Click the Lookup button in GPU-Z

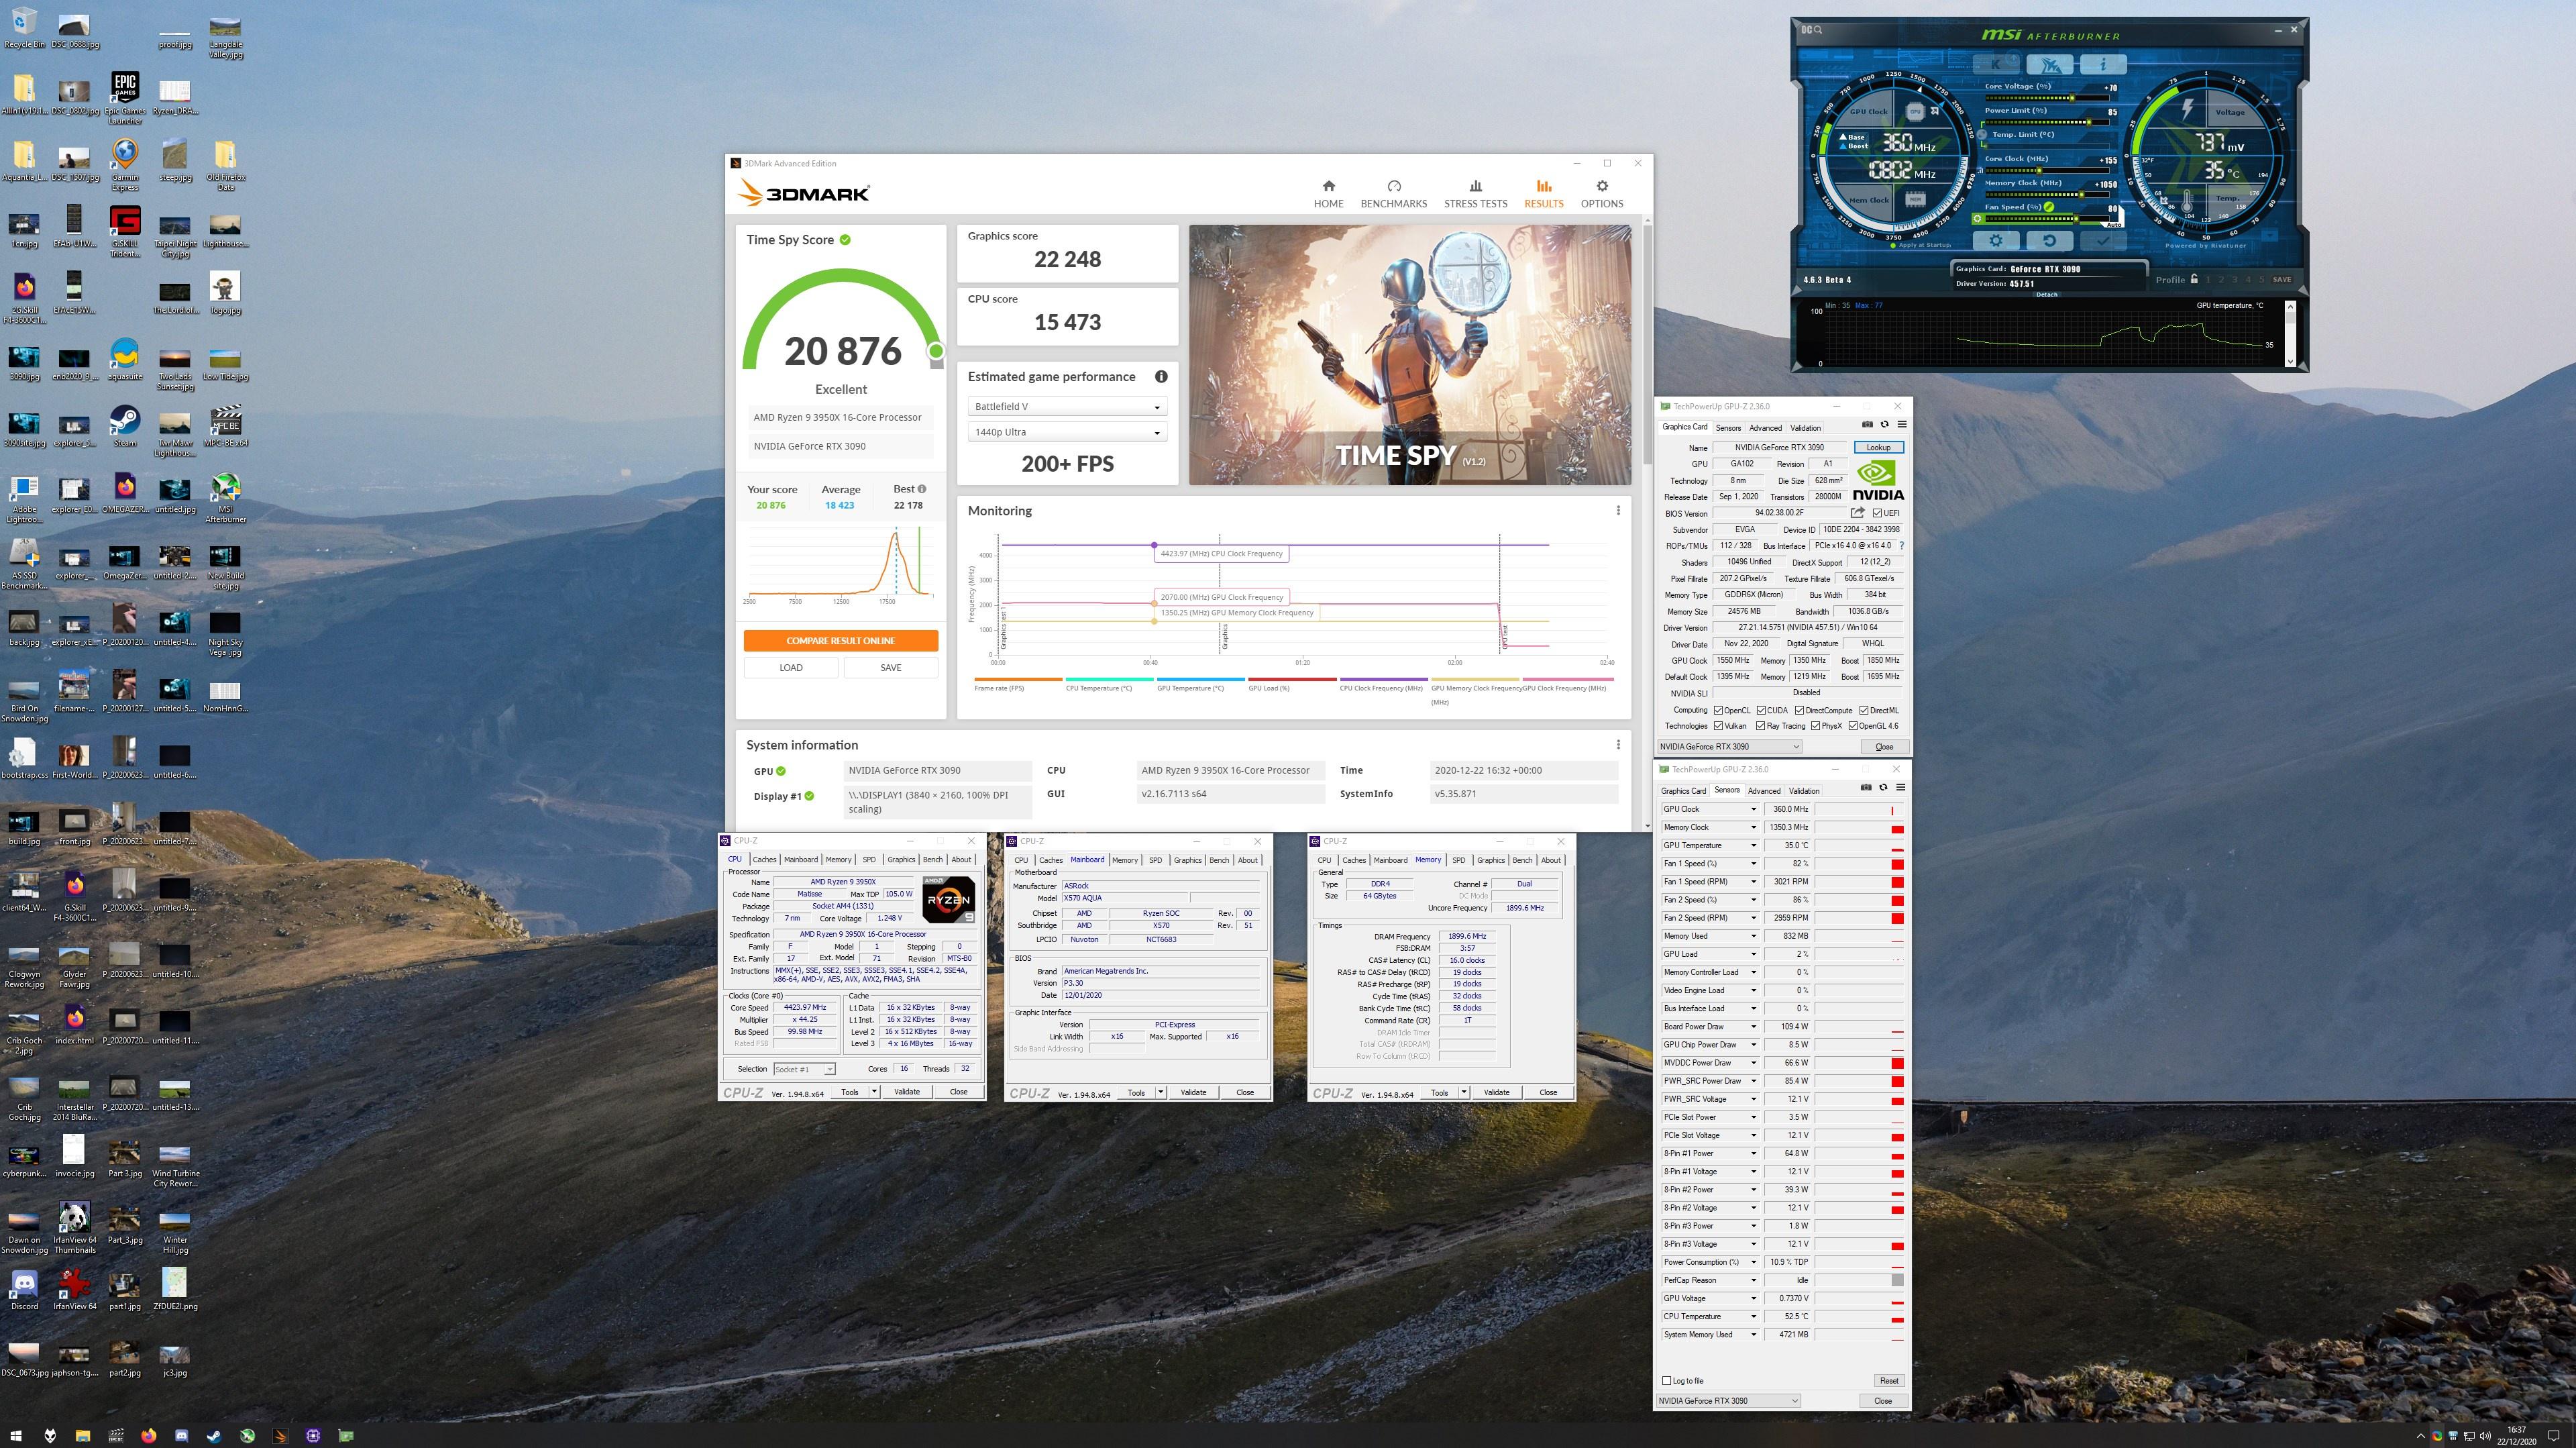[x=1878, y=447]
